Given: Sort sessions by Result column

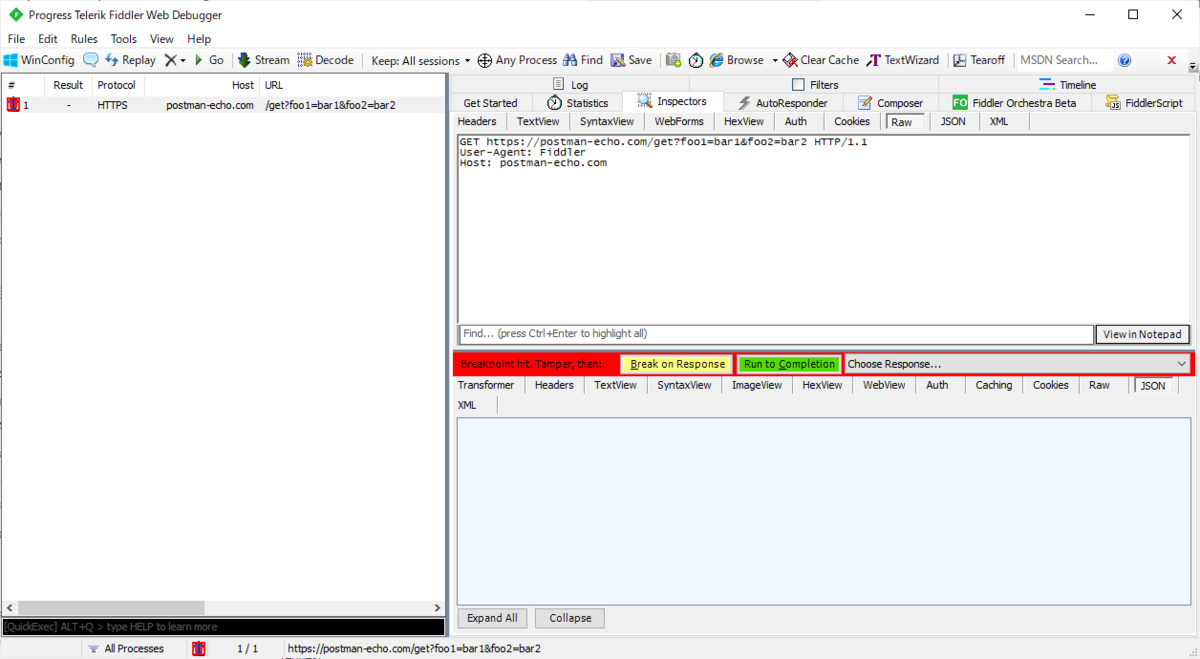Looking at the screenshot, I should [69, 85].
